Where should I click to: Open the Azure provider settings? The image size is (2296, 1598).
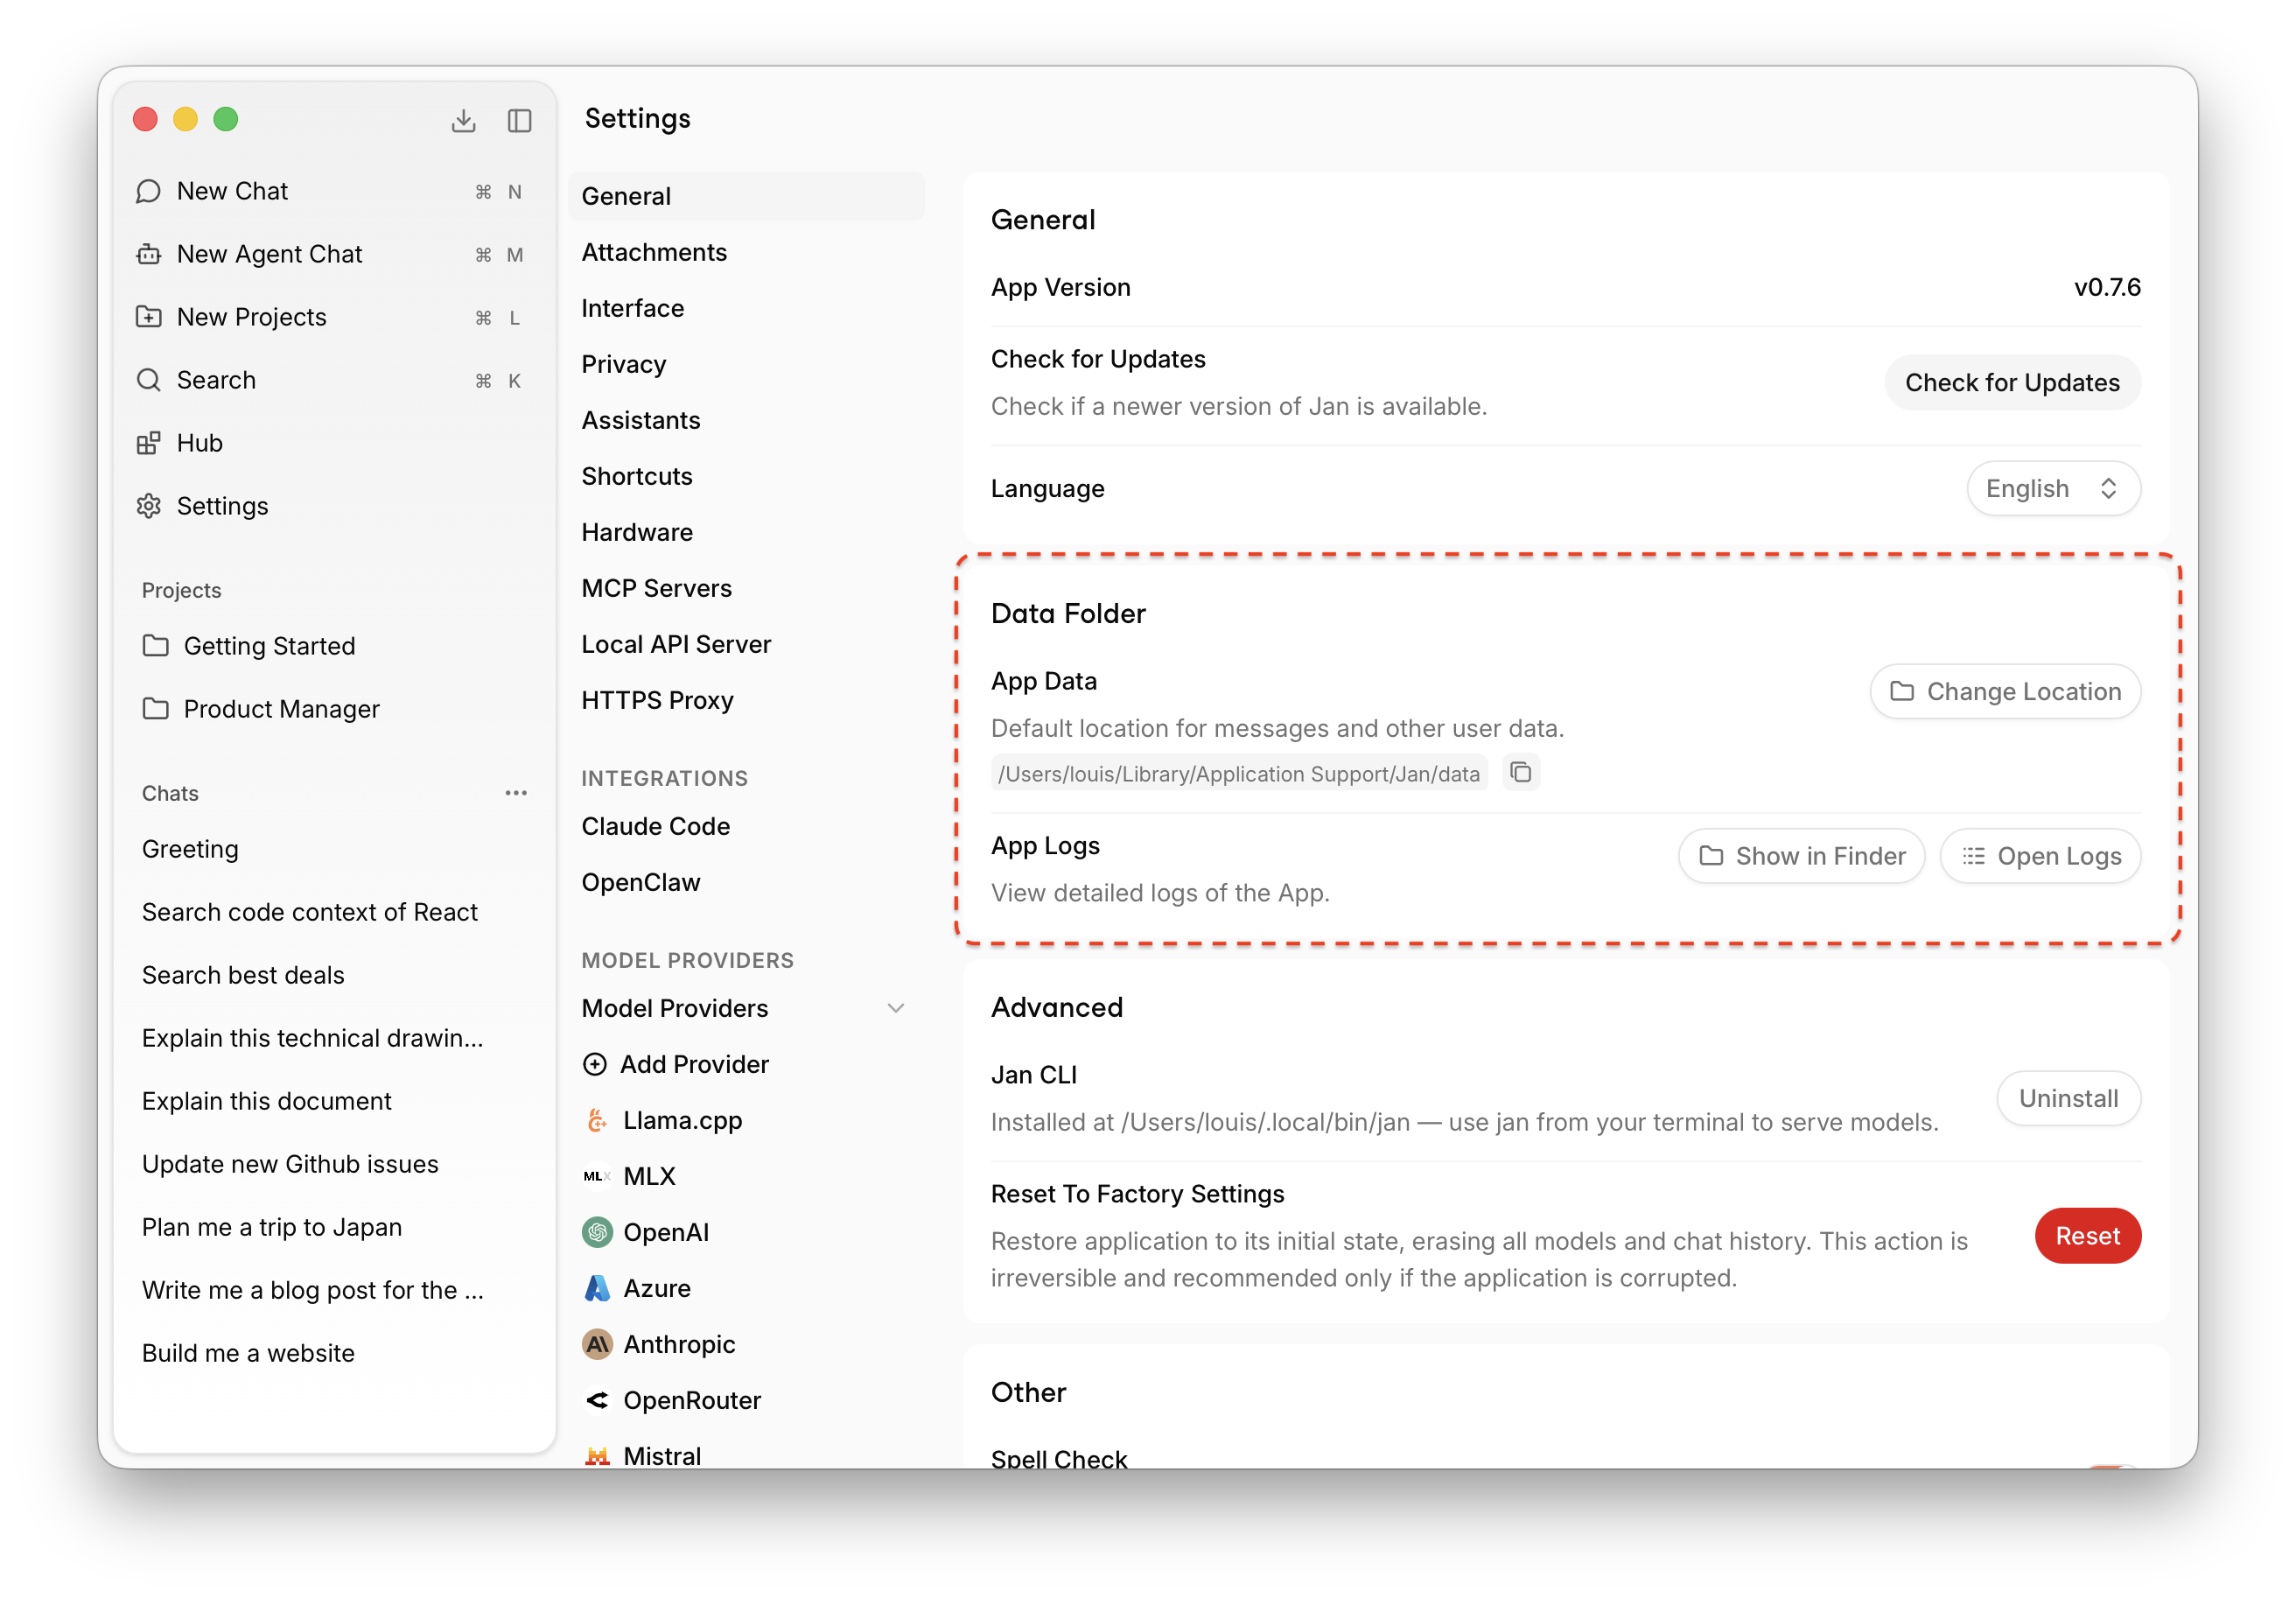[x=656, y=1288]
